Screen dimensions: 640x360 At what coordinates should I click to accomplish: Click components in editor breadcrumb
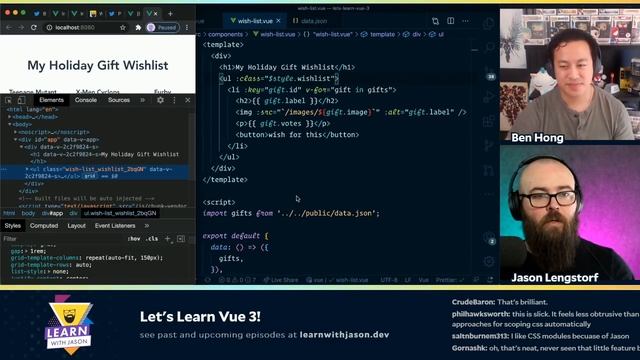point(225,35)
